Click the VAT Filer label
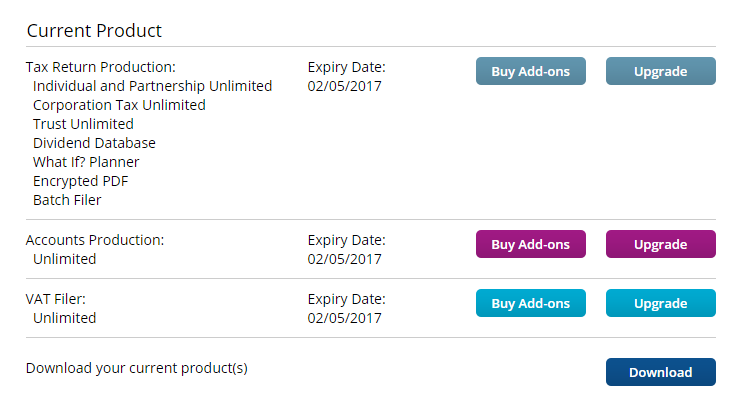The height and width of the screenshot is (401, 749). (x=58, y=299)
